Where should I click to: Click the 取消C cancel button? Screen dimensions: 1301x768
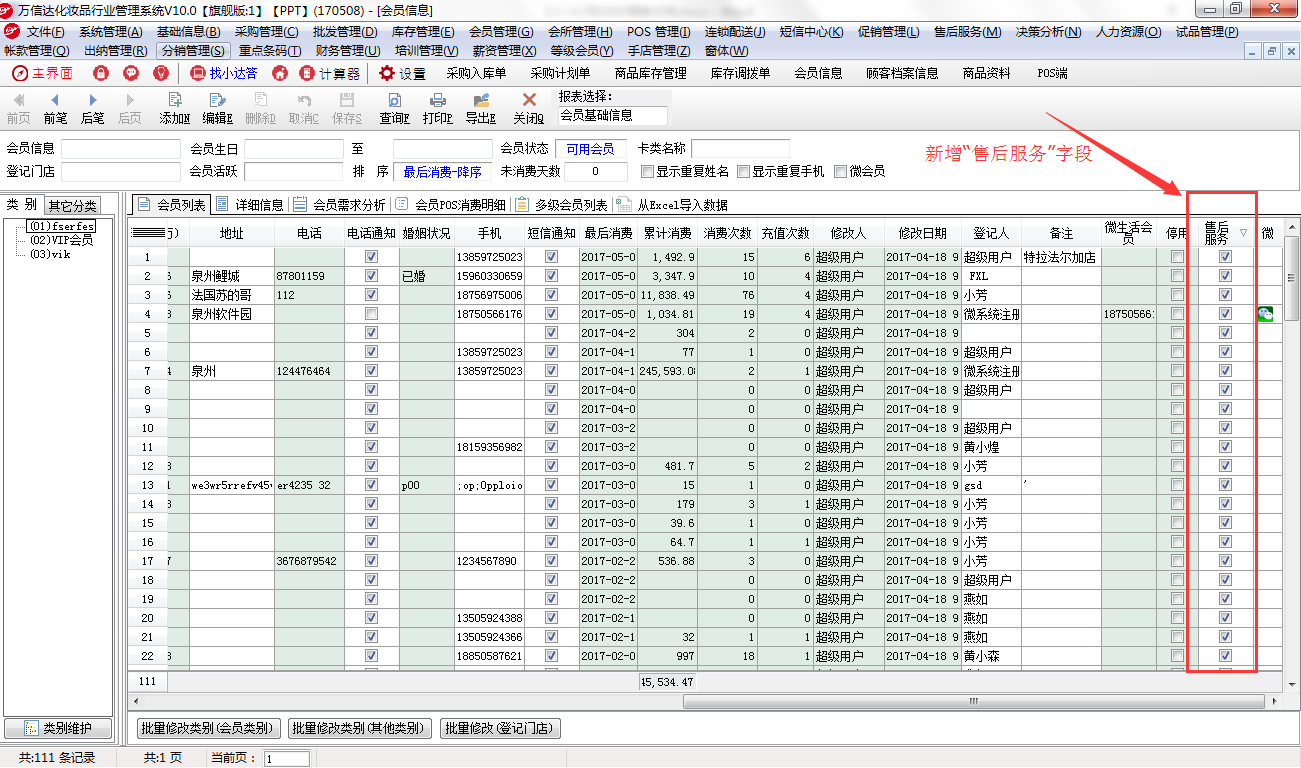tap(303, 108)
